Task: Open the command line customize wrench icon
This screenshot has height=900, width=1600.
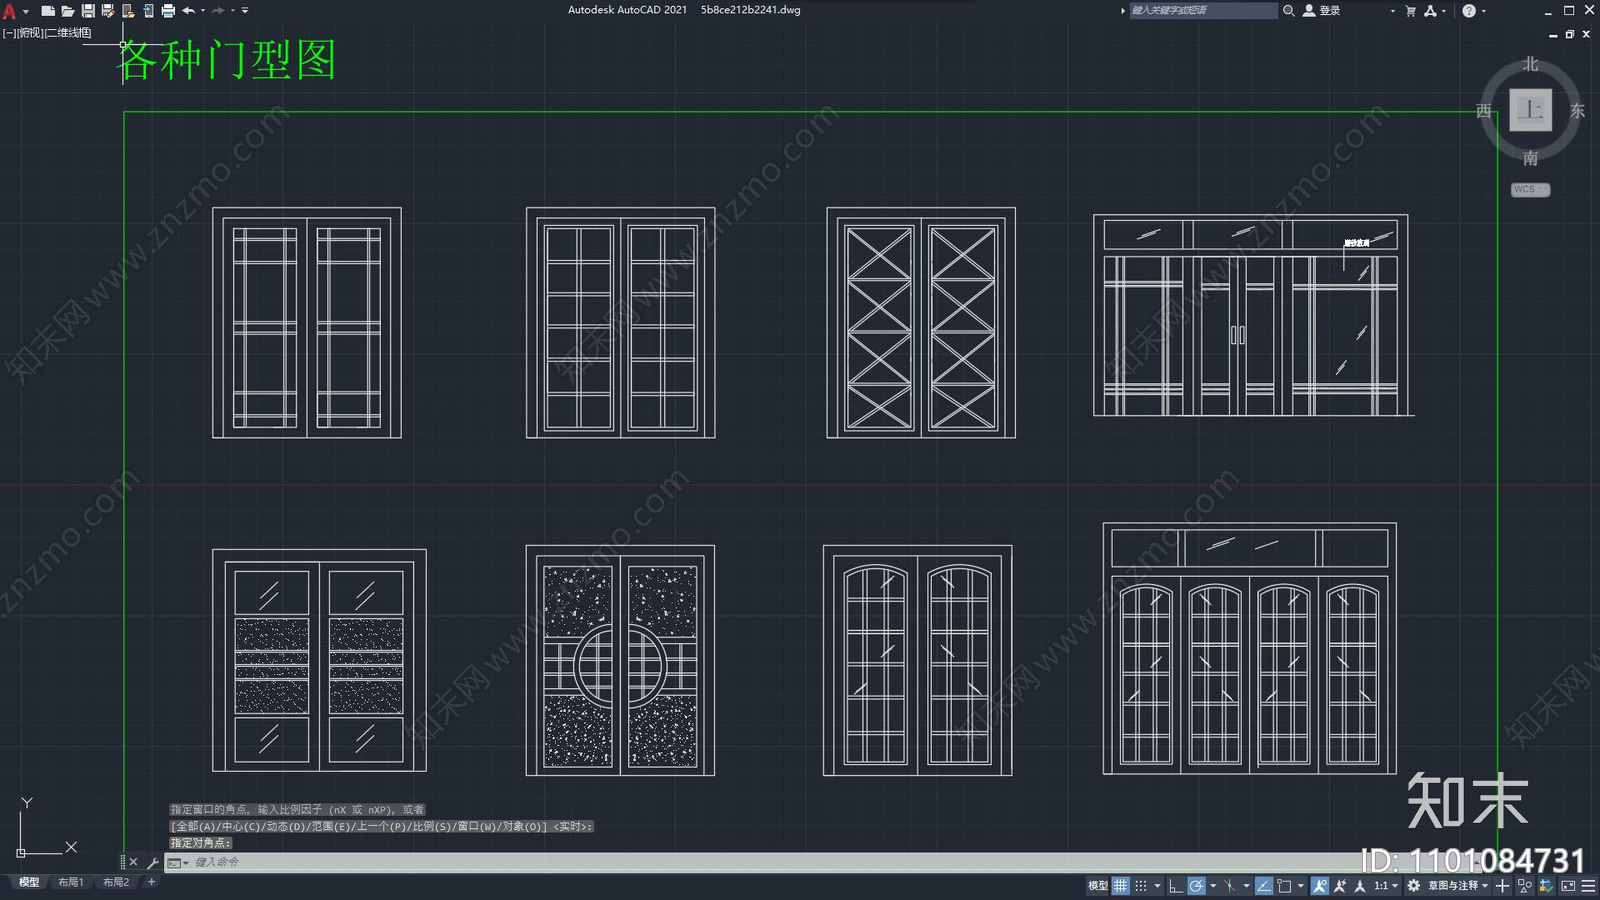Action: 152,862
